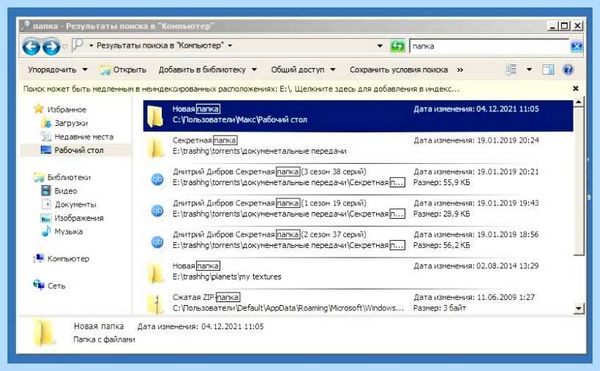600x371 pixels.
Task: Click folder icon of Секретная папка
Action: coord(155,148)
